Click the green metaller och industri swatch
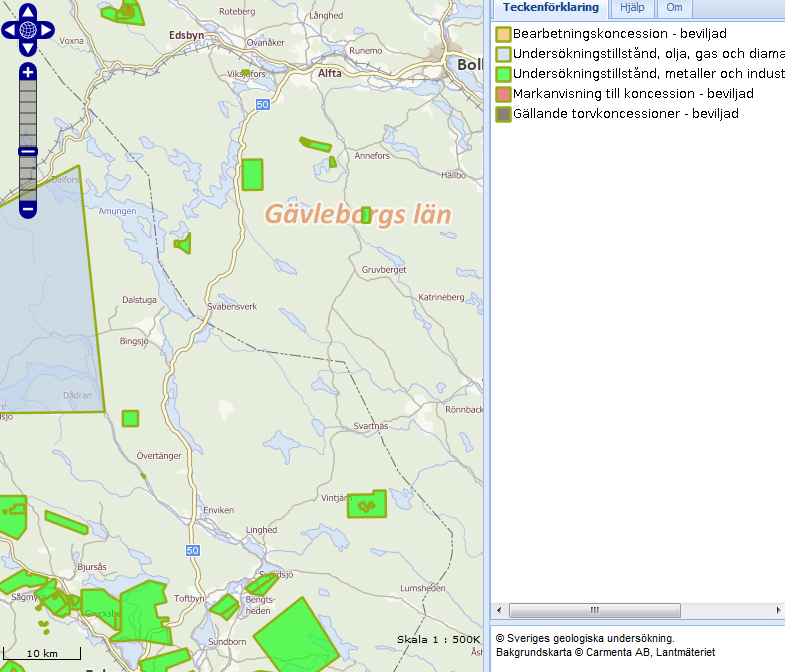This screenshot has width=785, height=672. pyautogui.click(x=503, y=74)
